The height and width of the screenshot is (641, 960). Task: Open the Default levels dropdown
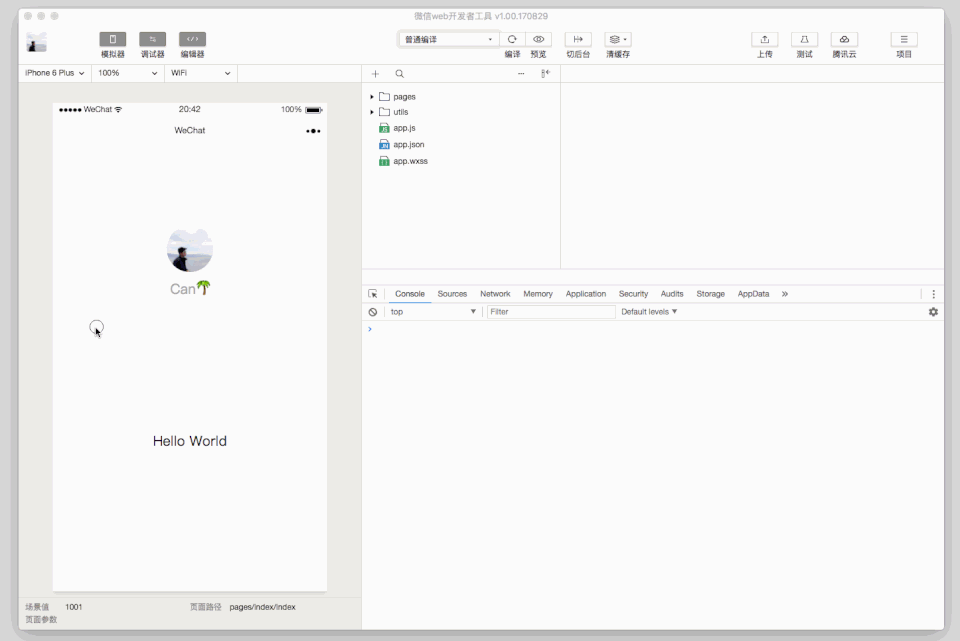click(x=650, y=312)
